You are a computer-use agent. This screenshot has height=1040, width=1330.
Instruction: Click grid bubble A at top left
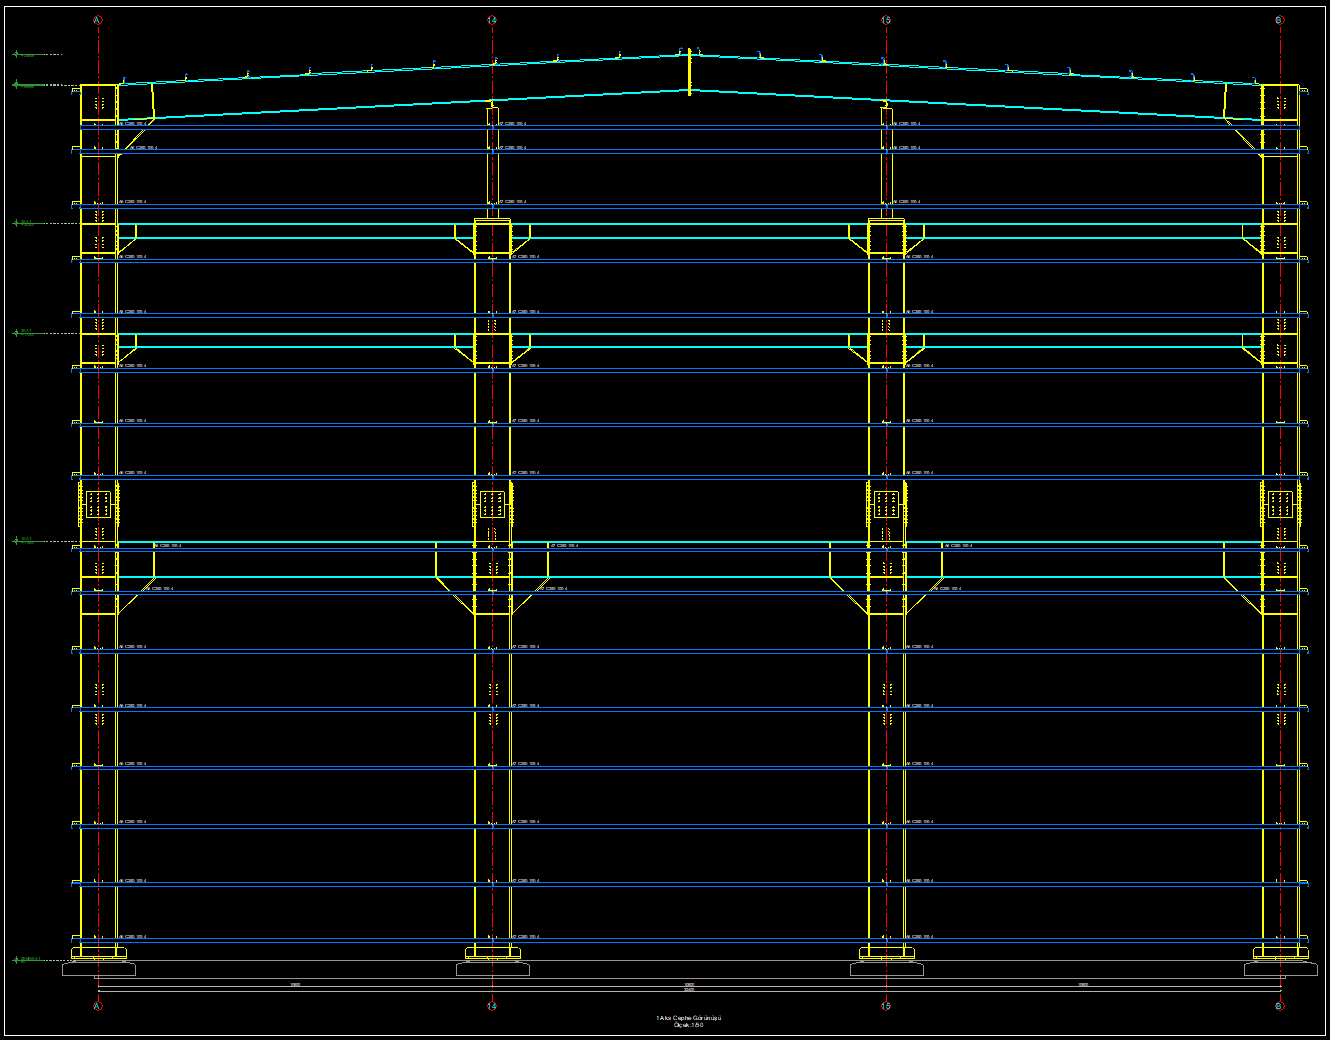(98, 20)
